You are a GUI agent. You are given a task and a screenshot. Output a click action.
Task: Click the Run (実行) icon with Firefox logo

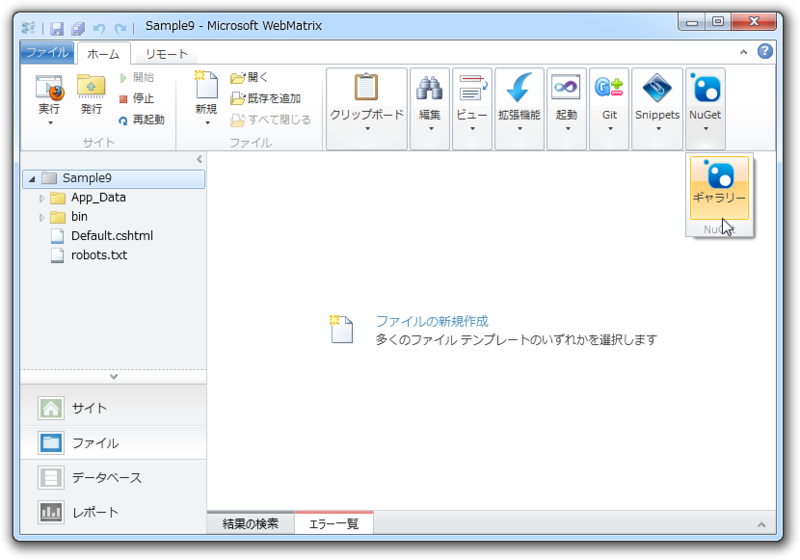pos(49,87)
